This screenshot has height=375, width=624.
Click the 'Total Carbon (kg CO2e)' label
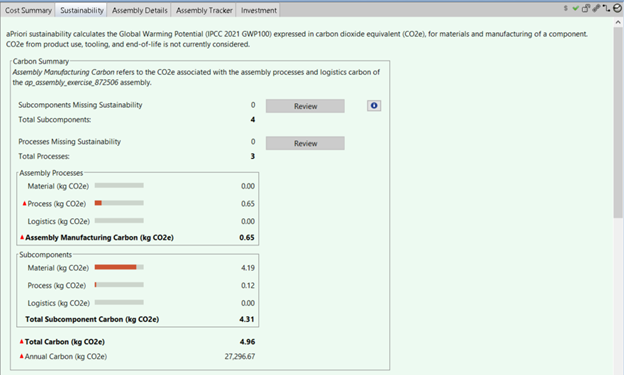pyautogui.click(x=65, y=342)
